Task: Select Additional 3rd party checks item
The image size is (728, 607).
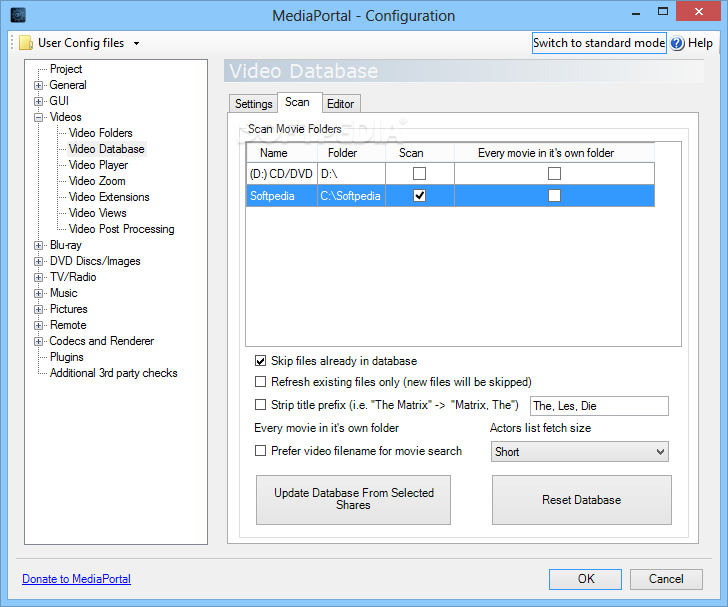Action: tap(114, 373)
